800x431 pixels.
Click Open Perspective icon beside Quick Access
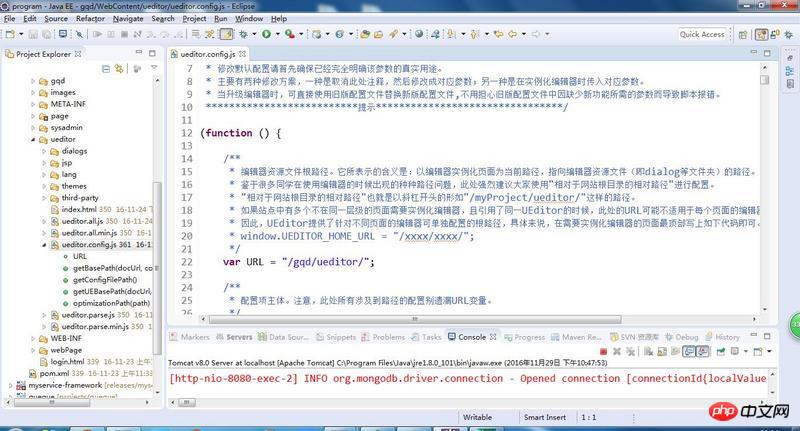(743, 35)
